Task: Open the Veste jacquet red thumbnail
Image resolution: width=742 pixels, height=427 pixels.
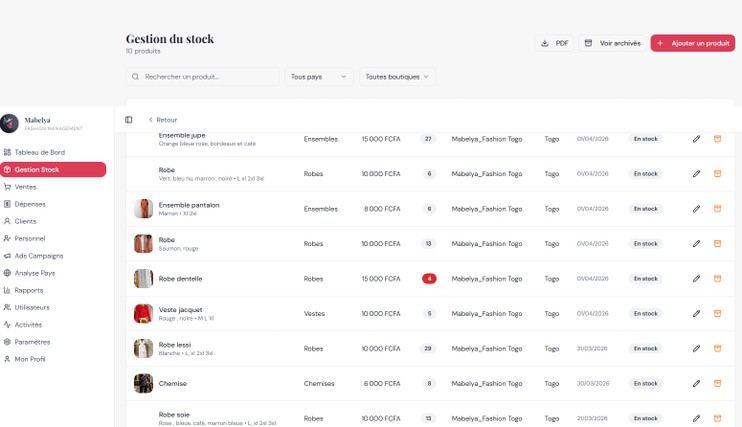Action: pyautogui.click(x=143, y=314)
